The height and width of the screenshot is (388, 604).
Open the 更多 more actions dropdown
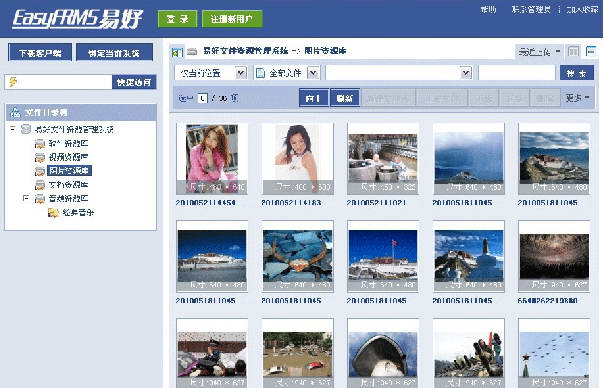pyautogui.click(x=577, y=98)
